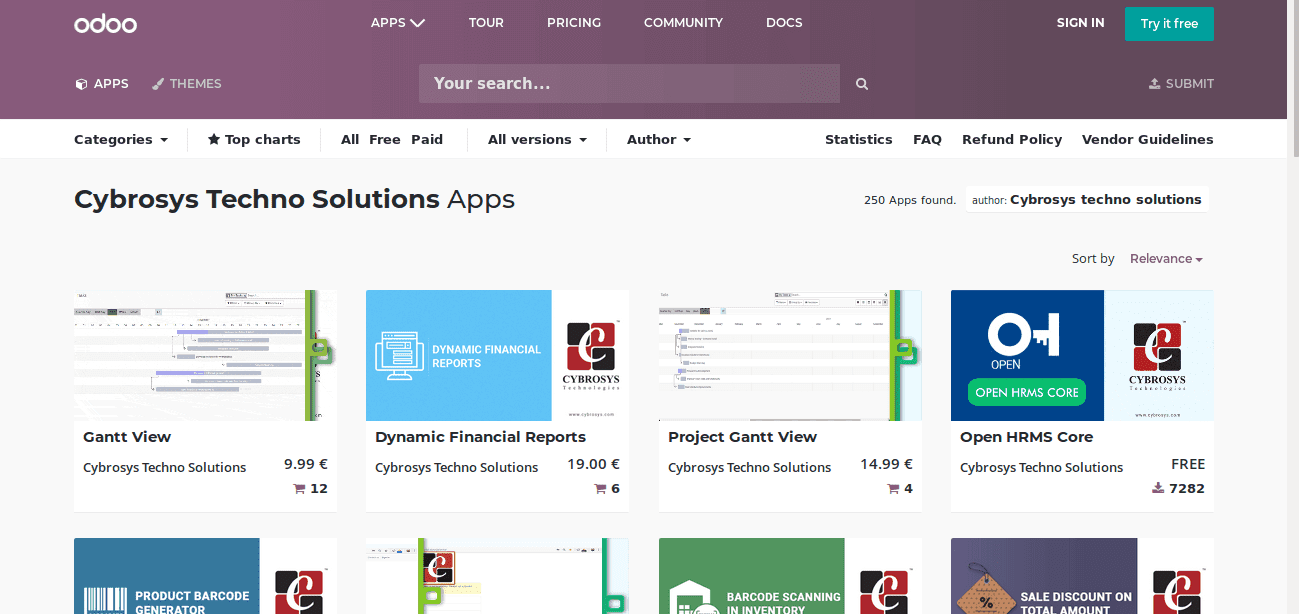Open the Product Barcode Generator thumbnail

pos(205,576)
